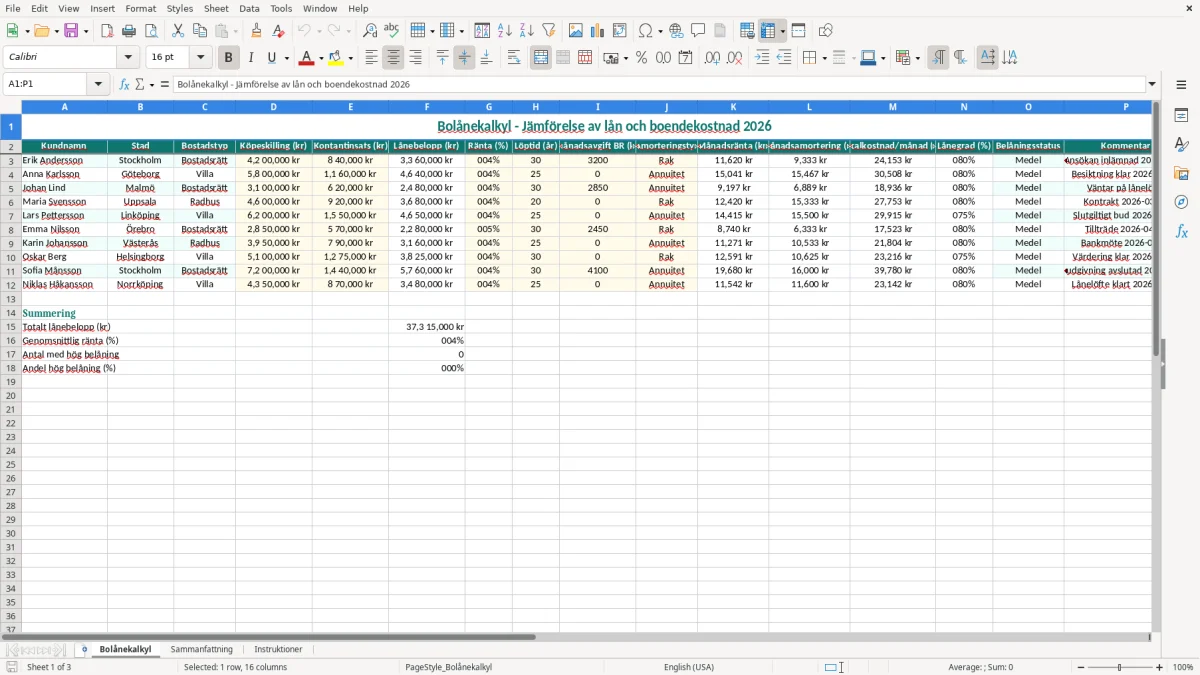The width and height of the screenshot is (1200, 675).
Task: Click the AutoFilter funnel icon
Action: (549, 31)
